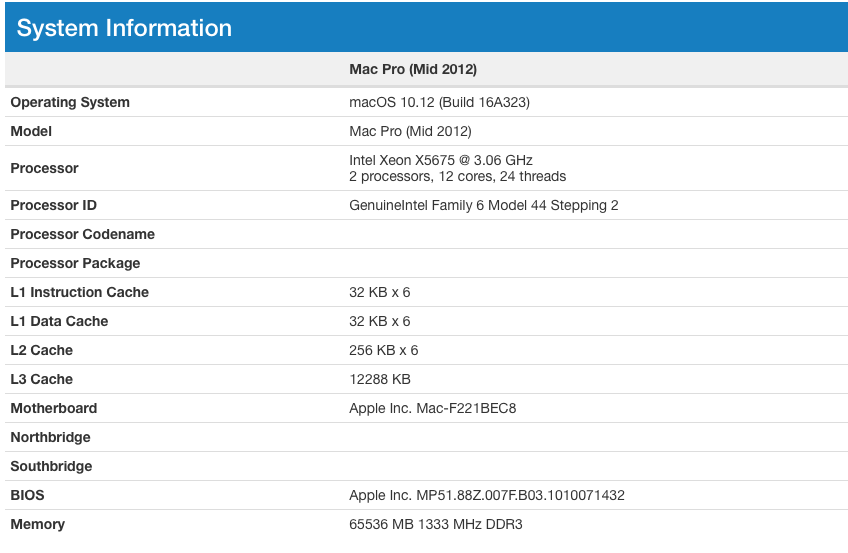The height and width of the screenshot is (553, 848).
Task: Click the macOS 10.12 build value
Action: [x=439, y=102]
